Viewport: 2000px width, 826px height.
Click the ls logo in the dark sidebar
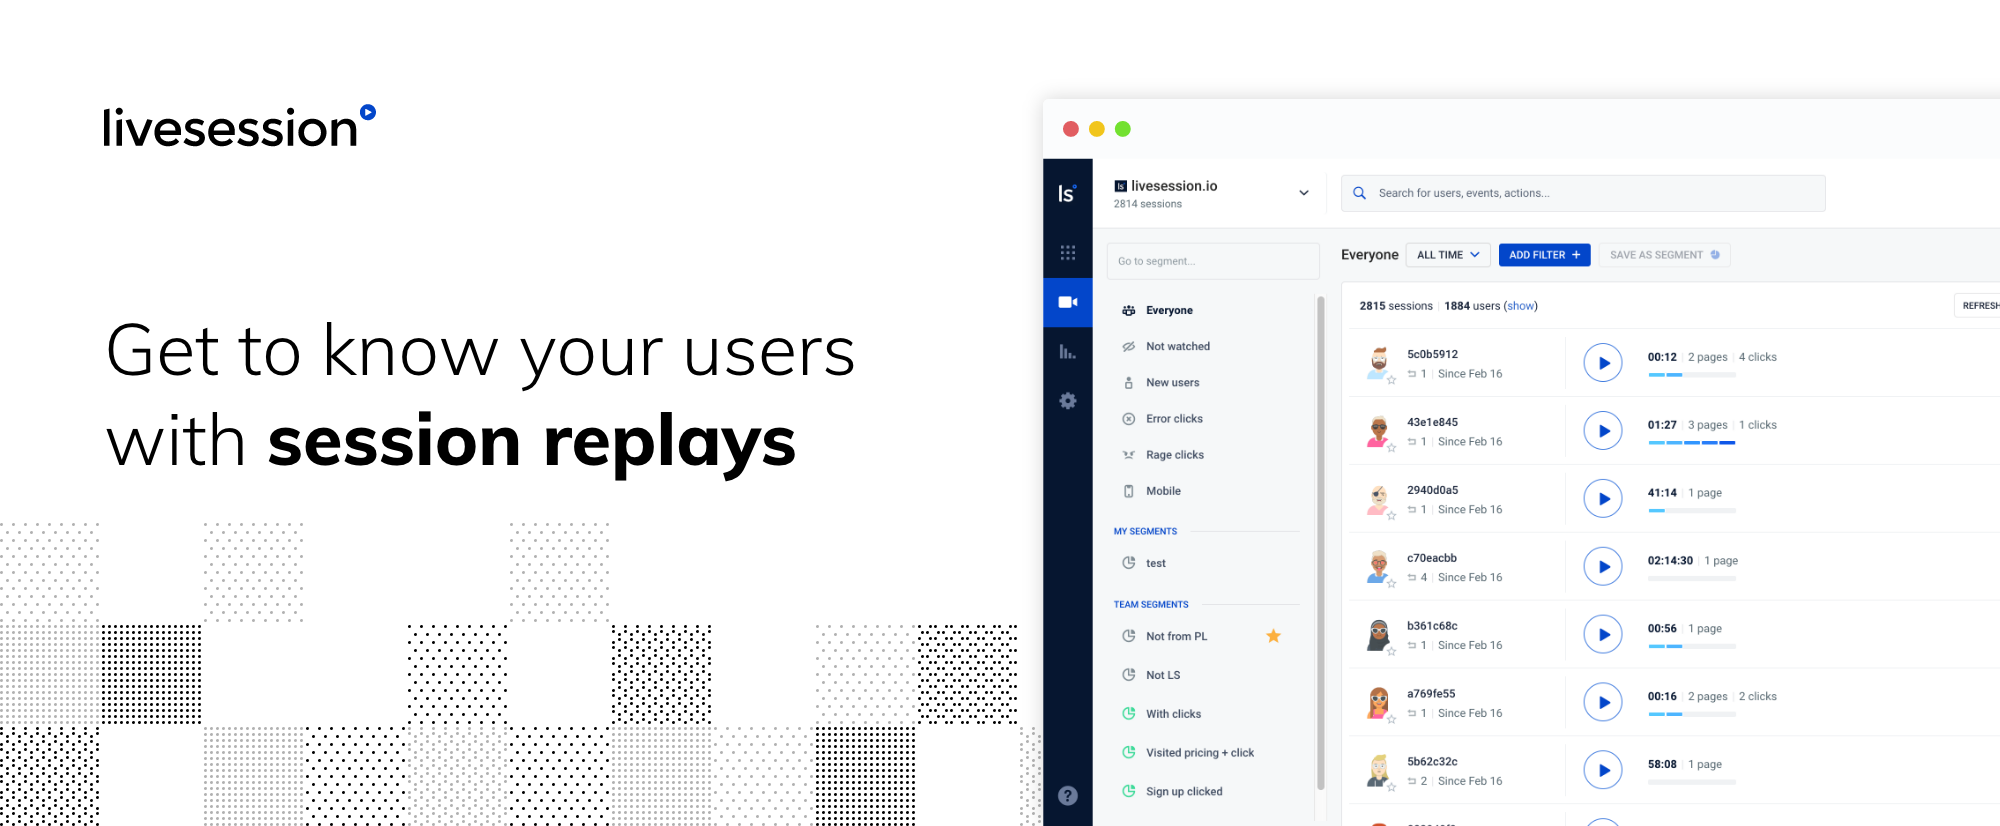pos(1067,193)
